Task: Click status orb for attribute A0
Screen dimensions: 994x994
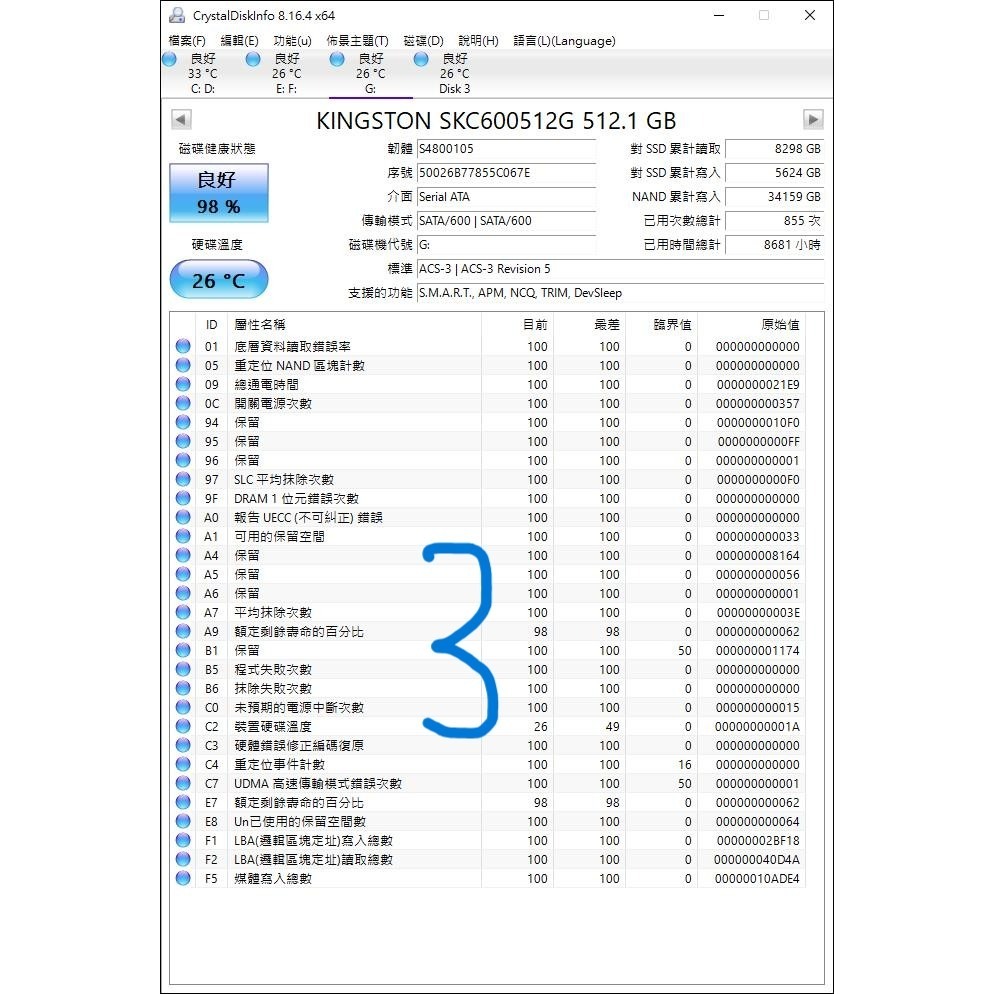Action: click(183, 517)
